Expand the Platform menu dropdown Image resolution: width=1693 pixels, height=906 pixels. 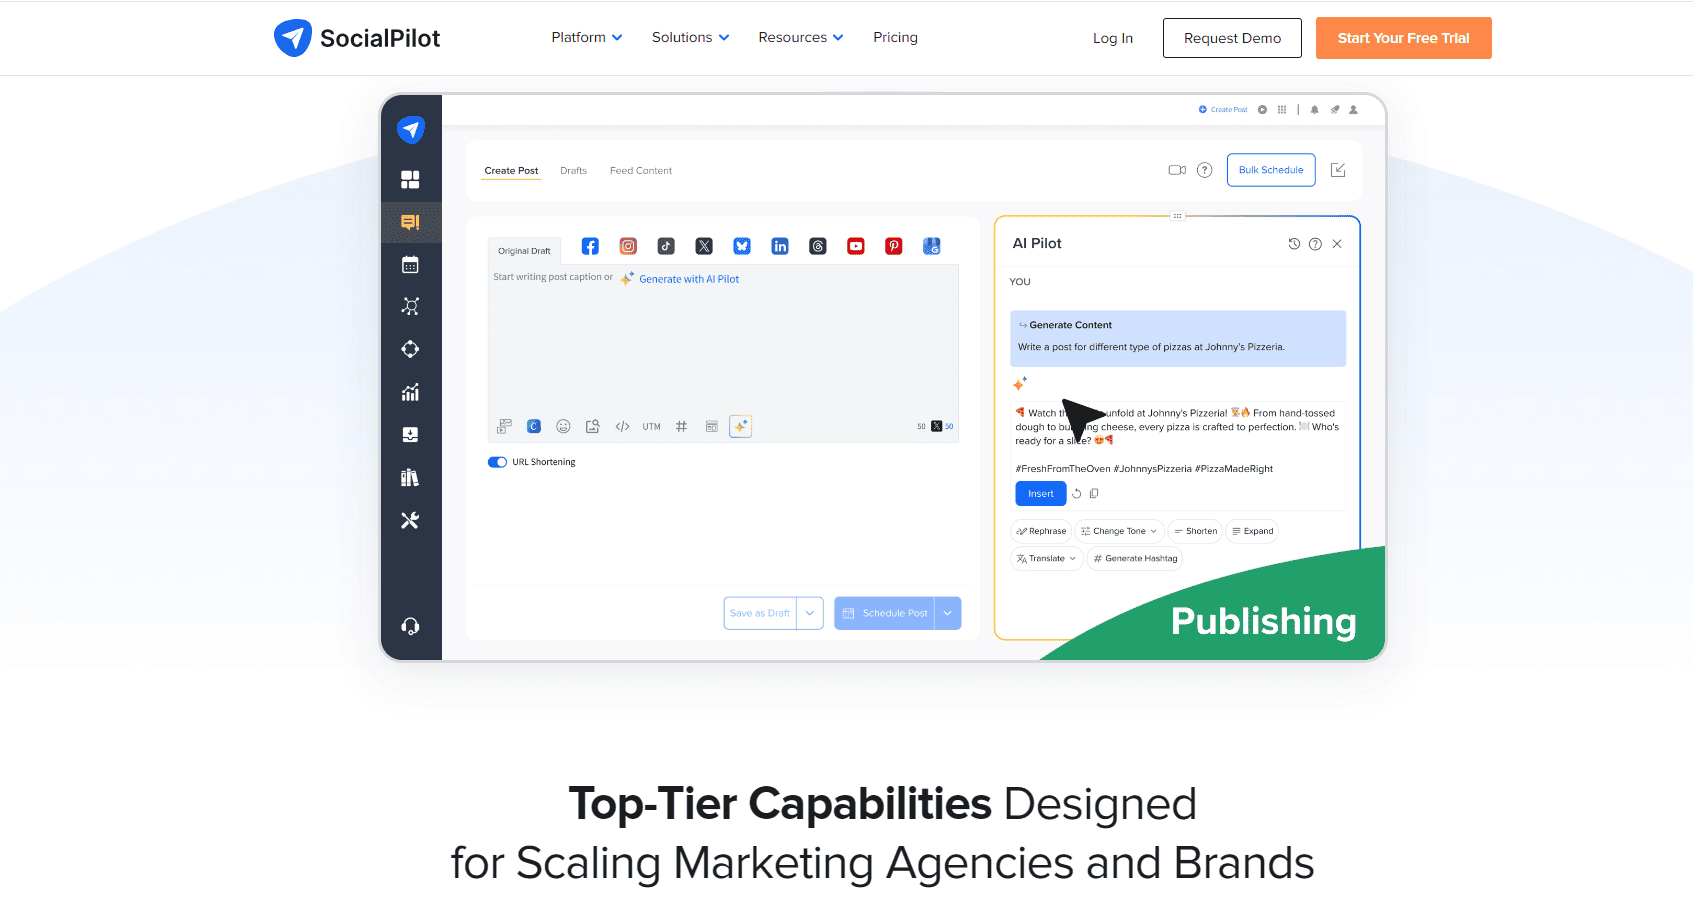587,37
